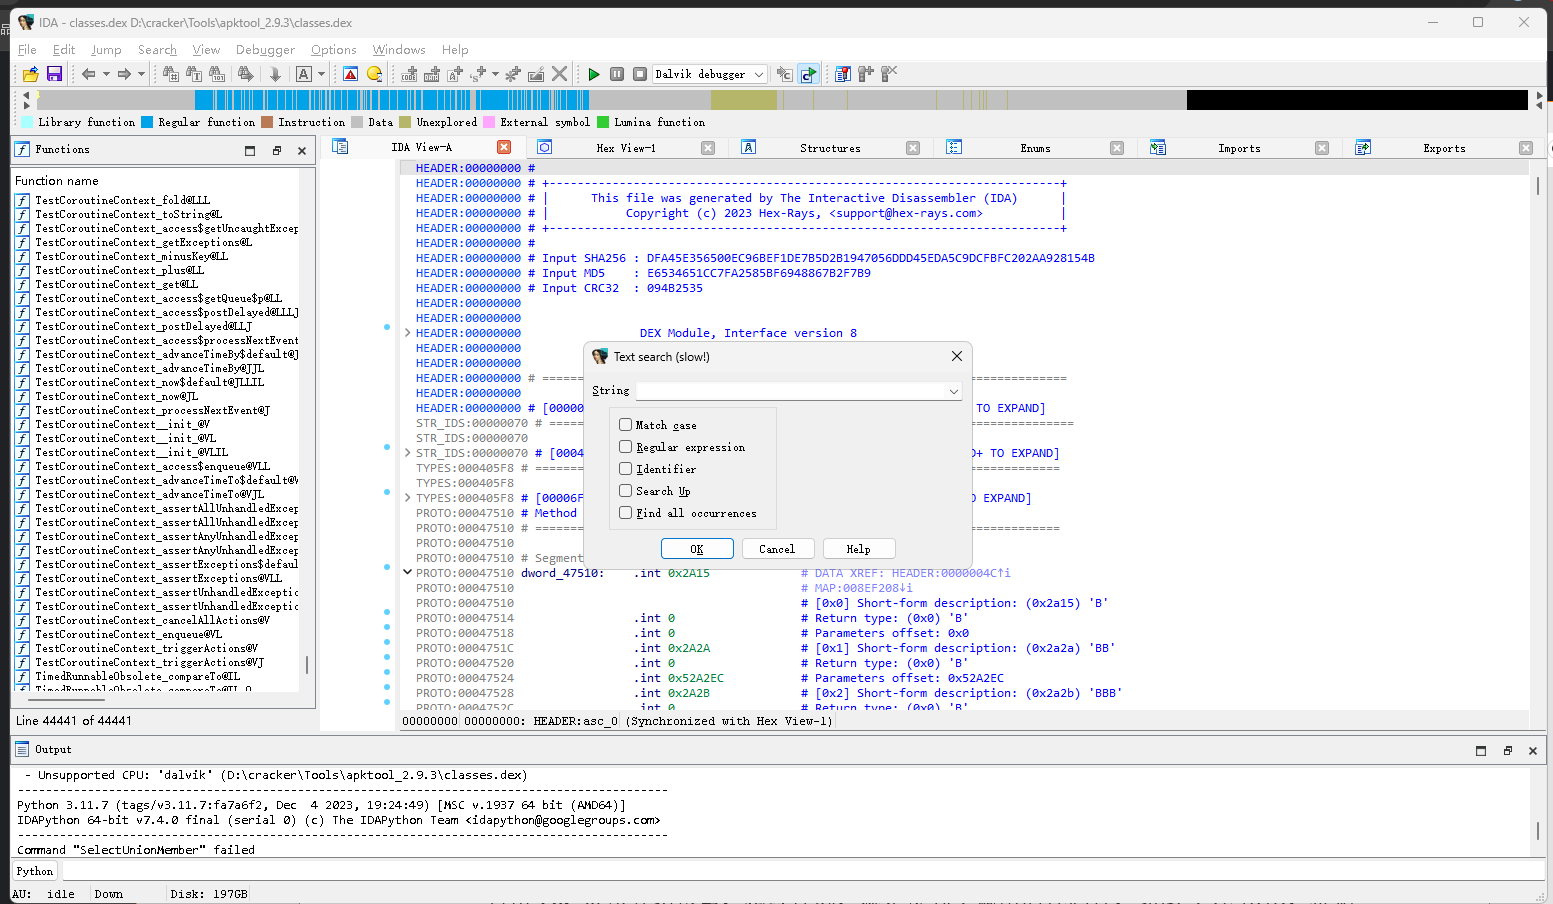This screenshot has height=904, width=1553.
Task: Expand the String search history dropdown
Action: 953,391
